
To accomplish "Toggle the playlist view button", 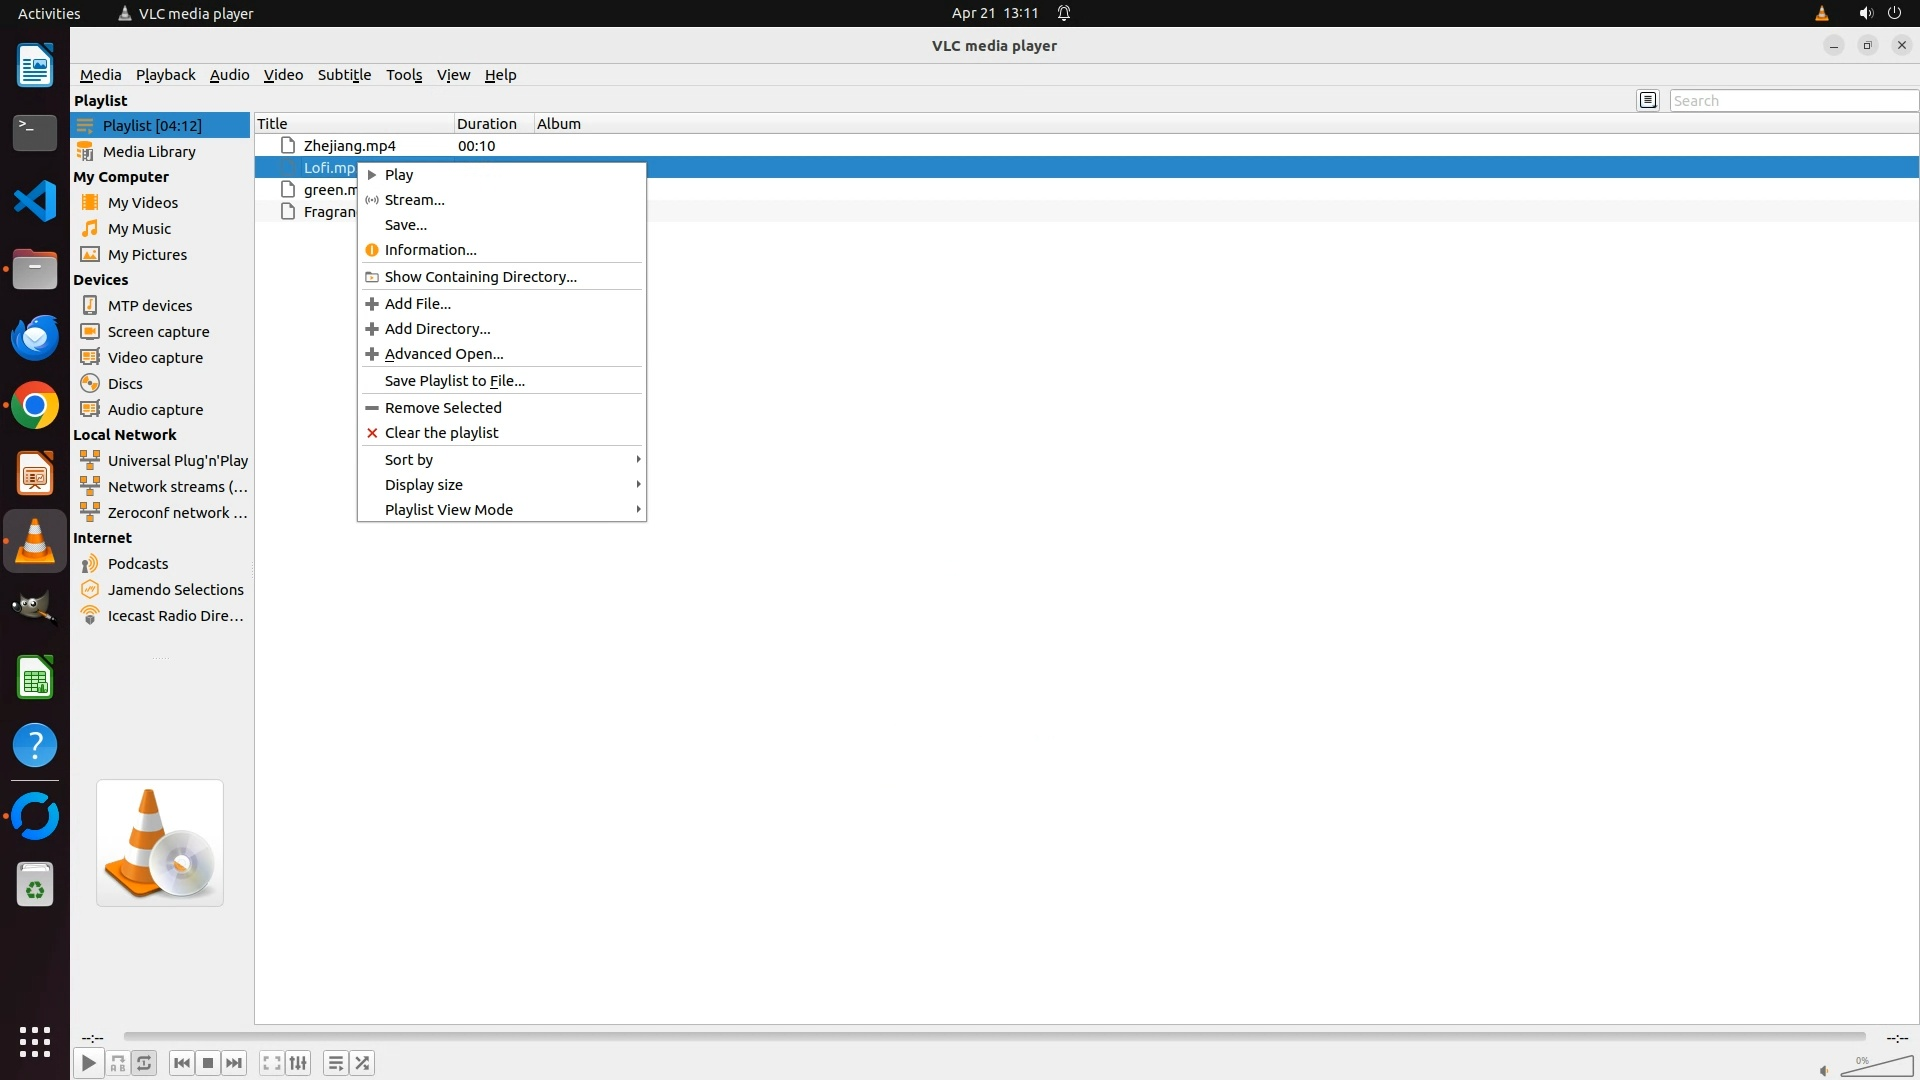I will [336, 1063].
